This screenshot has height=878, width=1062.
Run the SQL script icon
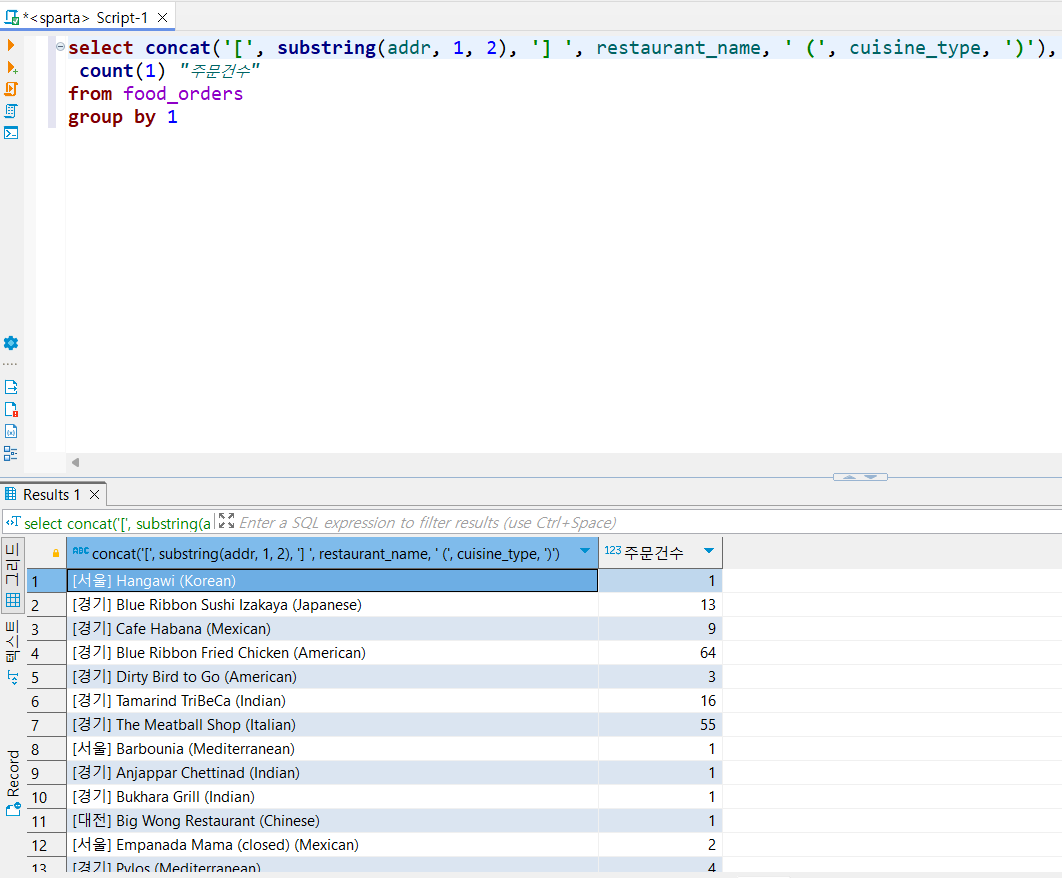click(x=11, y=89)
